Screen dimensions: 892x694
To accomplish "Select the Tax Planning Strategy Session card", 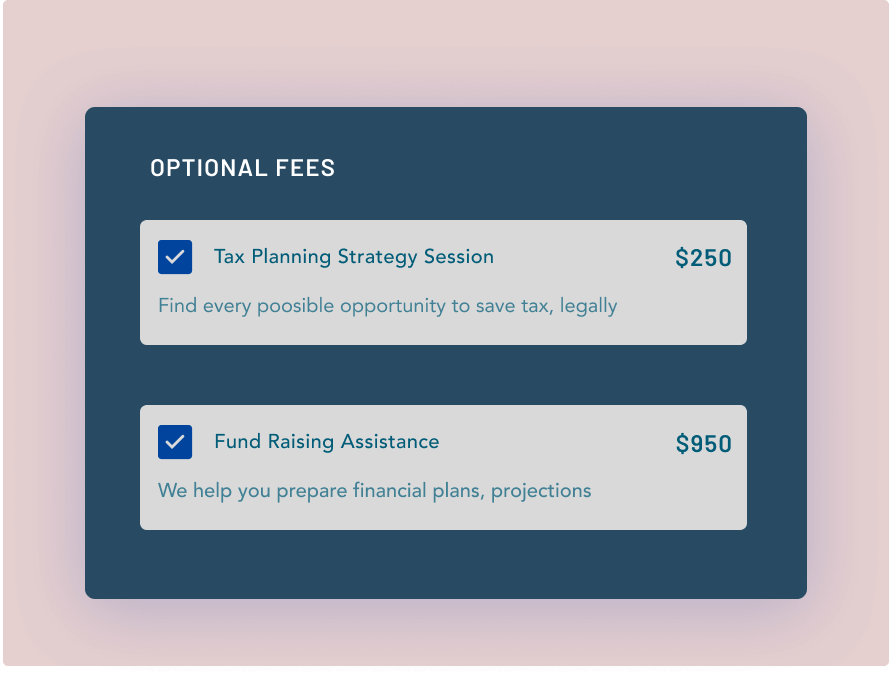I will click(x=444, y=282).
